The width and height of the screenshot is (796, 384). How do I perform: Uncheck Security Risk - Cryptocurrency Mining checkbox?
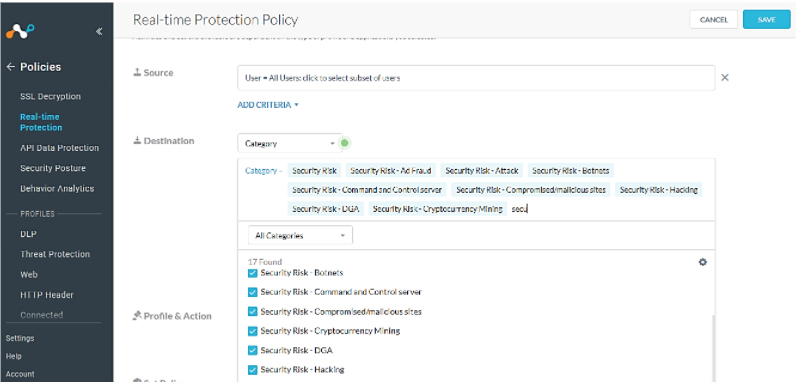point(252,331)
